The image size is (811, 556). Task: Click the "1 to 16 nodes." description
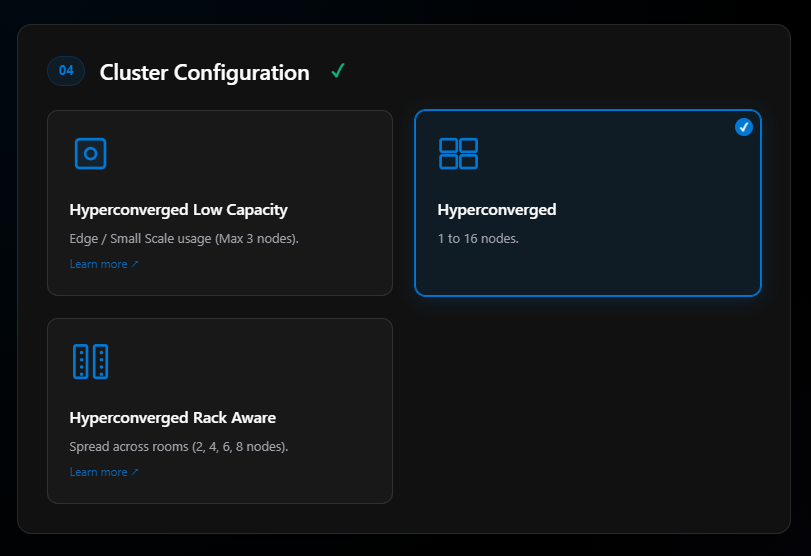478,239
